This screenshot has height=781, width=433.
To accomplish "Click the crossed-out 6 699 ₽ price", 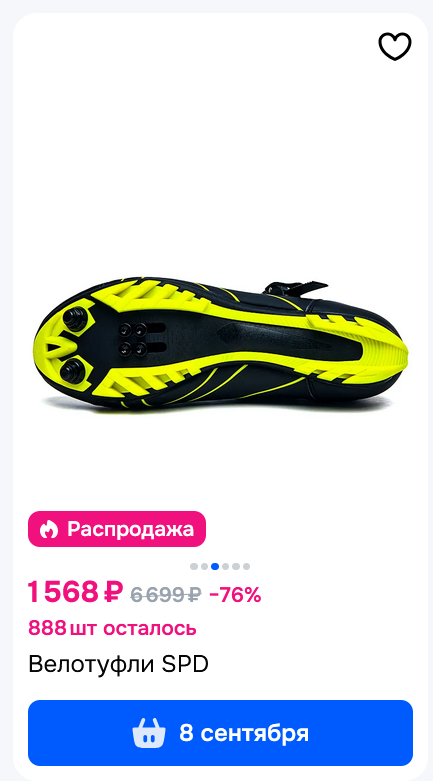I will tap(166, 594).
